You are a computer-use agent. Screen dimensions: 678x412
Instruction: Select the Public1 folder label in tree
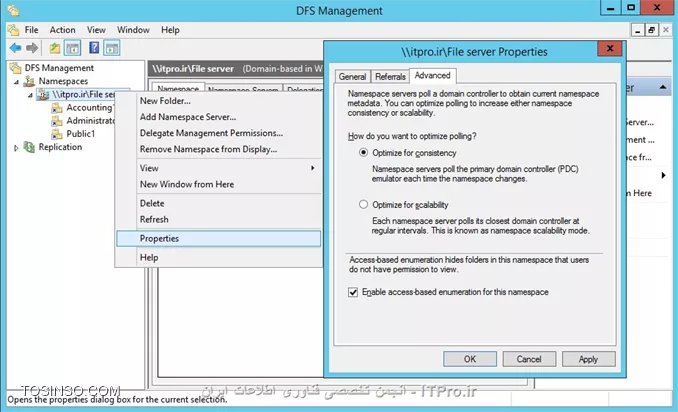click(x=80, y=134)
